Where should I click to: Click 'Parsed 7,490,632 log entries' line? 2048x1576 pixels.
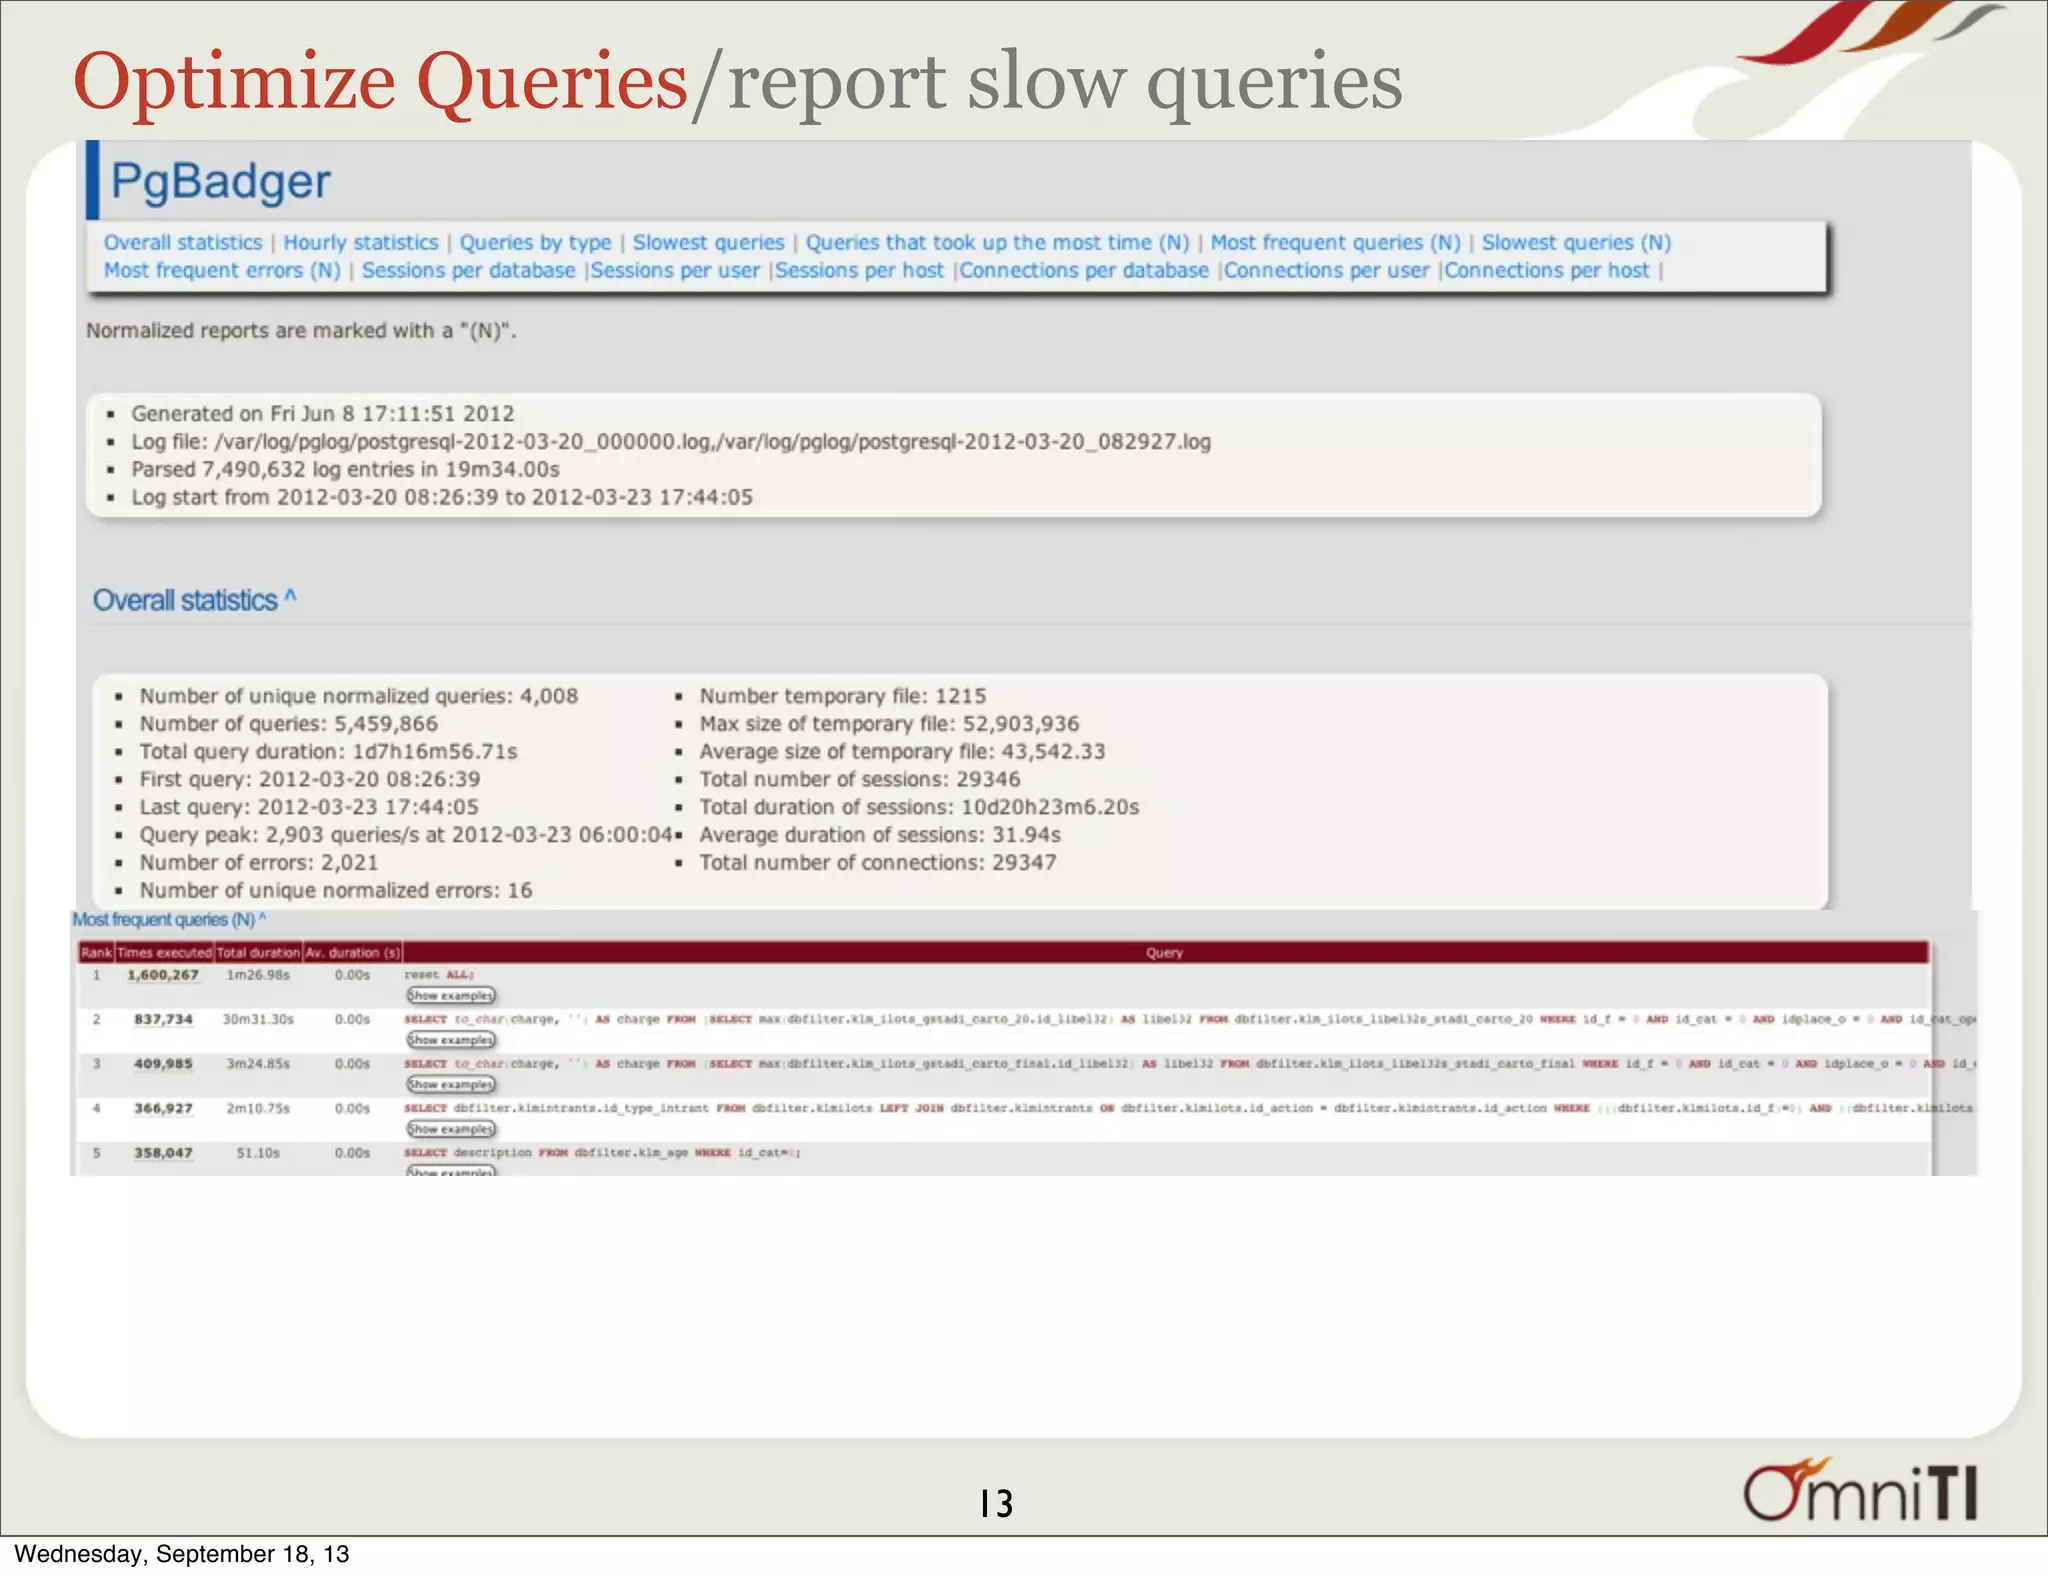345,470
